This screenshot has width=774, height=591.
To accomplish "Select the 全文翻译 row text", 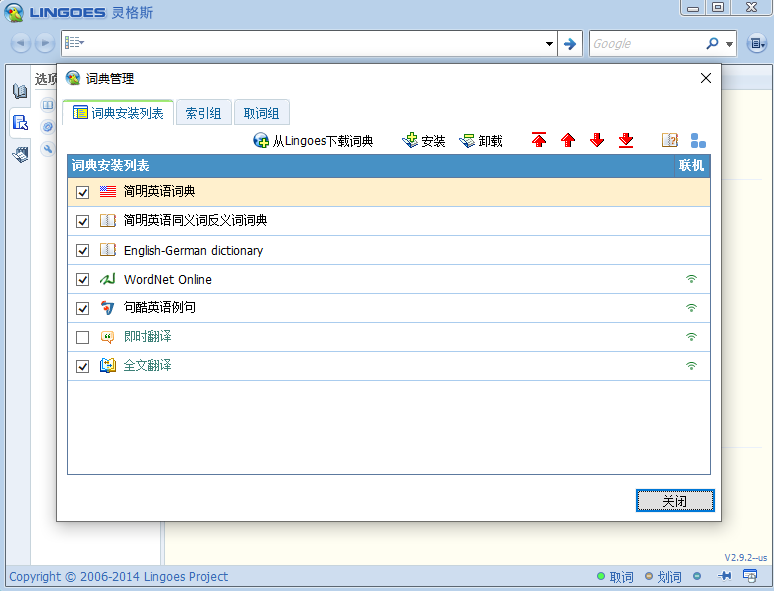I will [x=148, y=366].
